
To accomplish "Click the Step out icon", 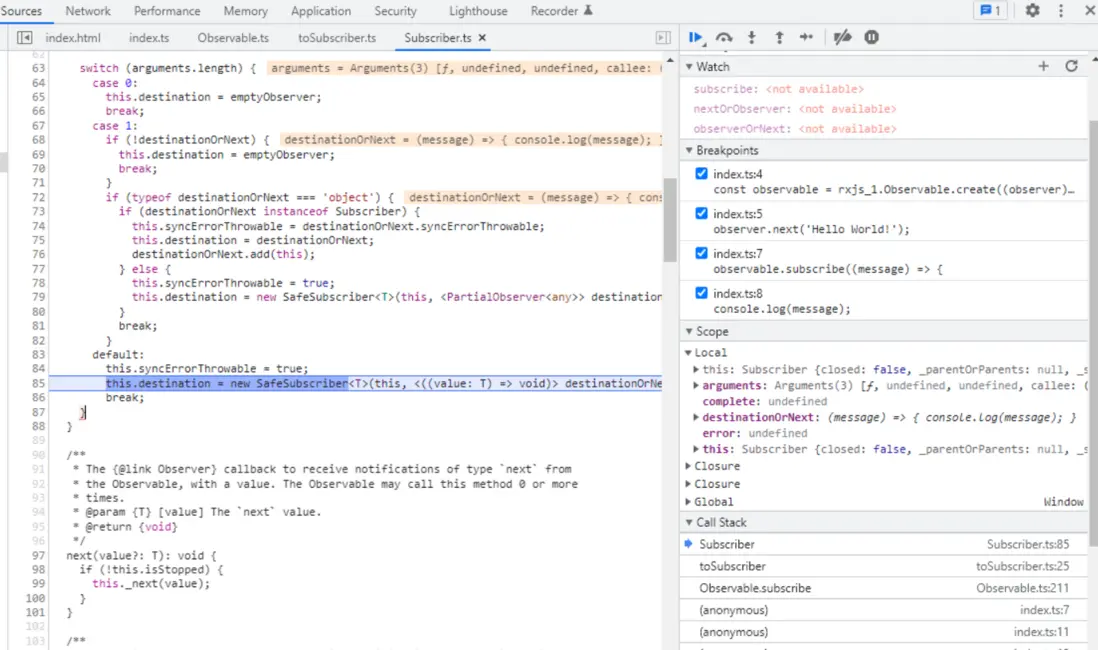I will click(x=779, y=37).
